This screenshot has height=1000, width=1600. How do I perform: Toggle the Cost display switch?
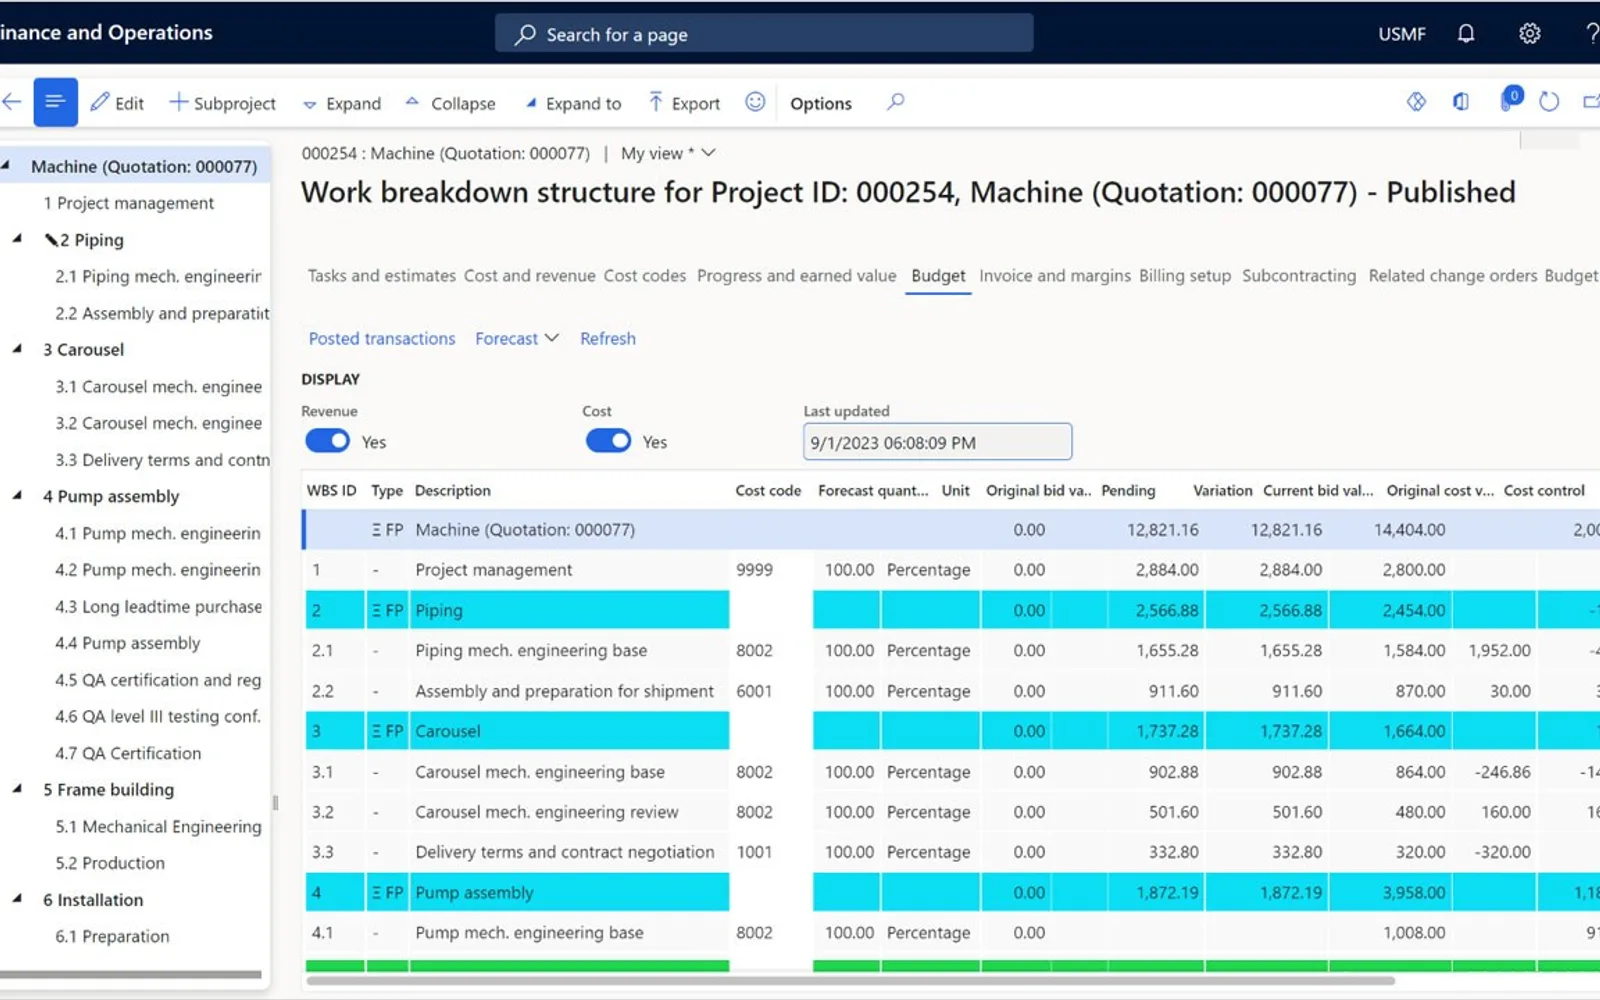click(608, 441)
